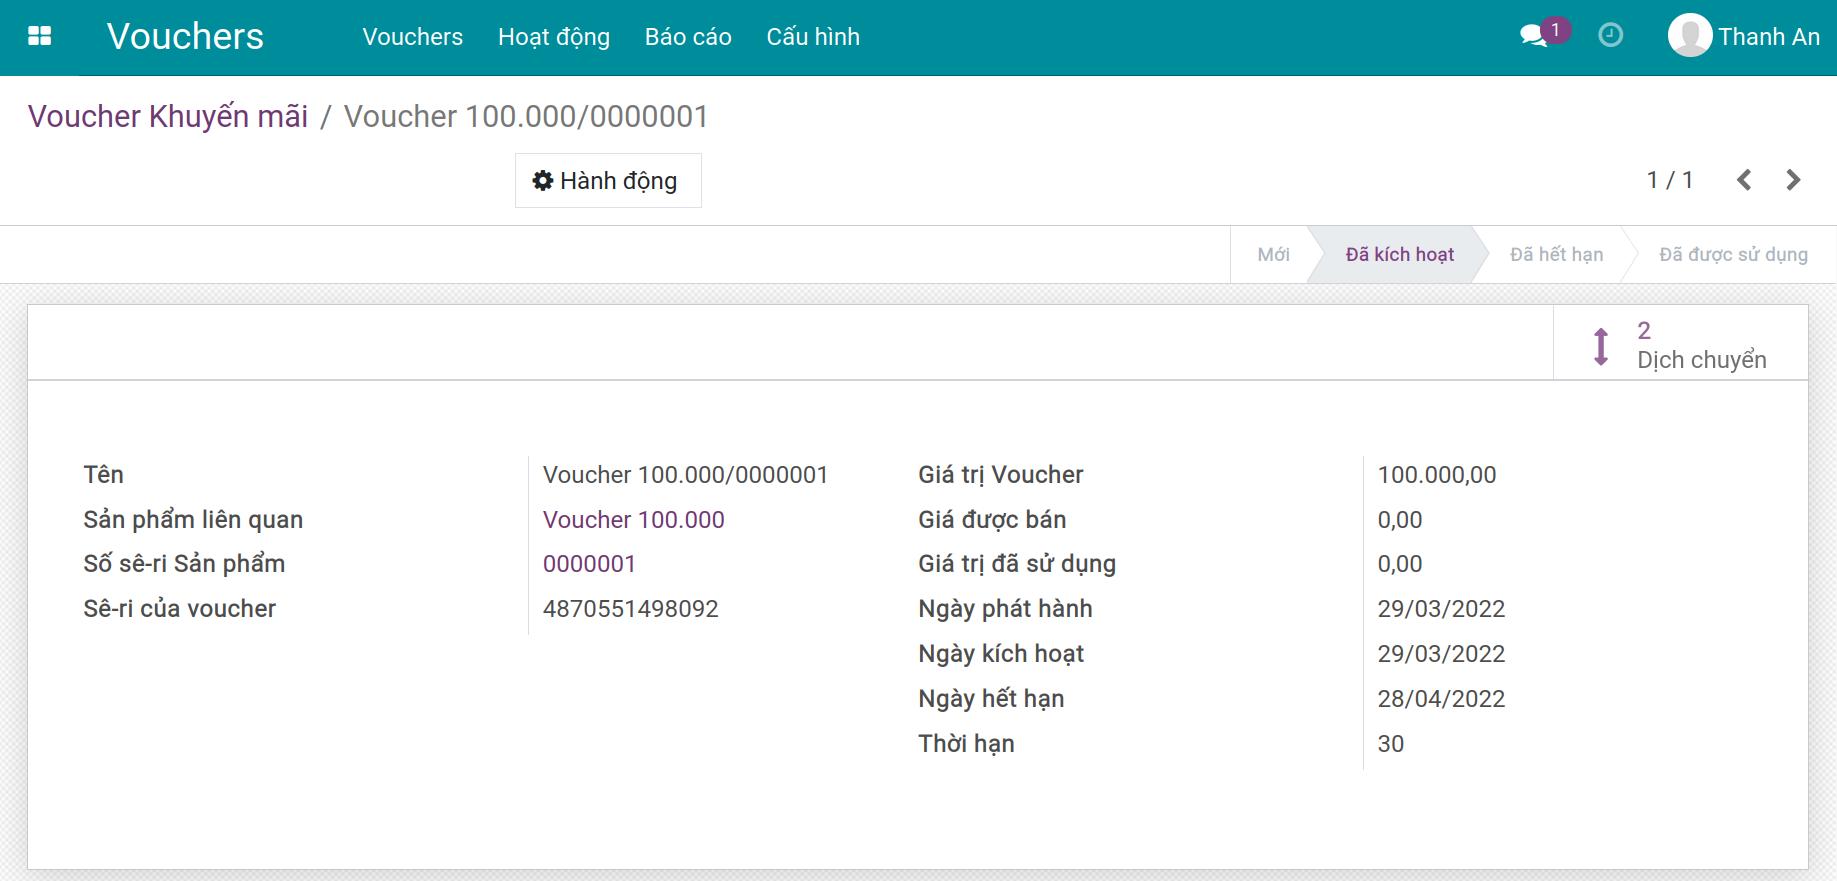The image size is (1837, 881).
Task: Expand the Hành động action dropdown
Action: [x=608, y=181]
